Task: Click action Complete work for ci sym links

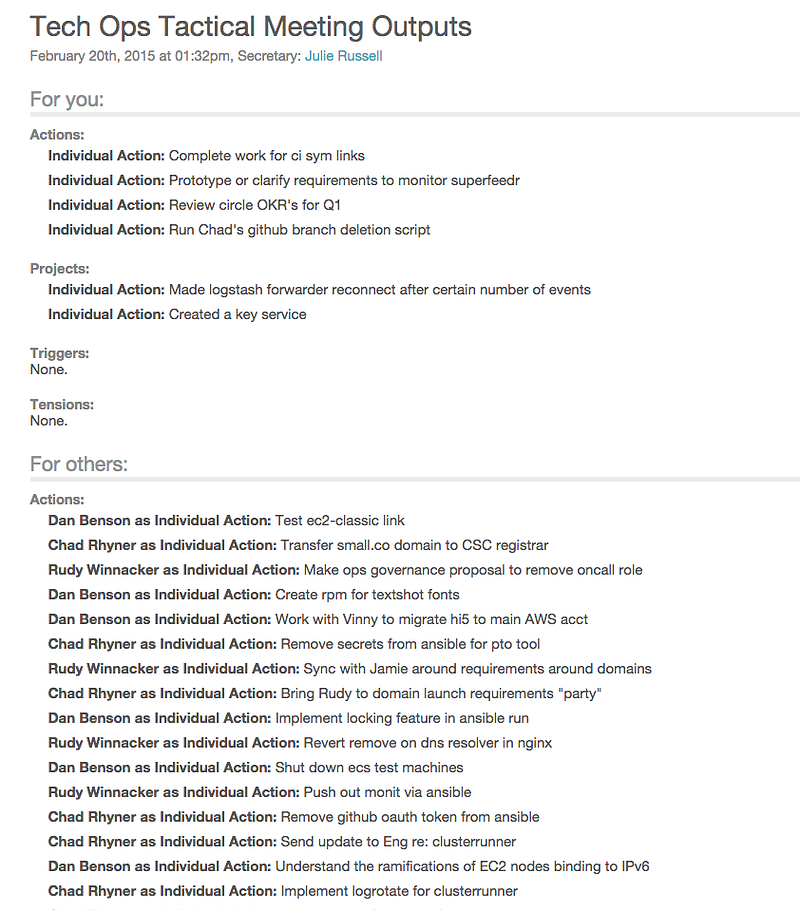Action: (x=206, y=156)
